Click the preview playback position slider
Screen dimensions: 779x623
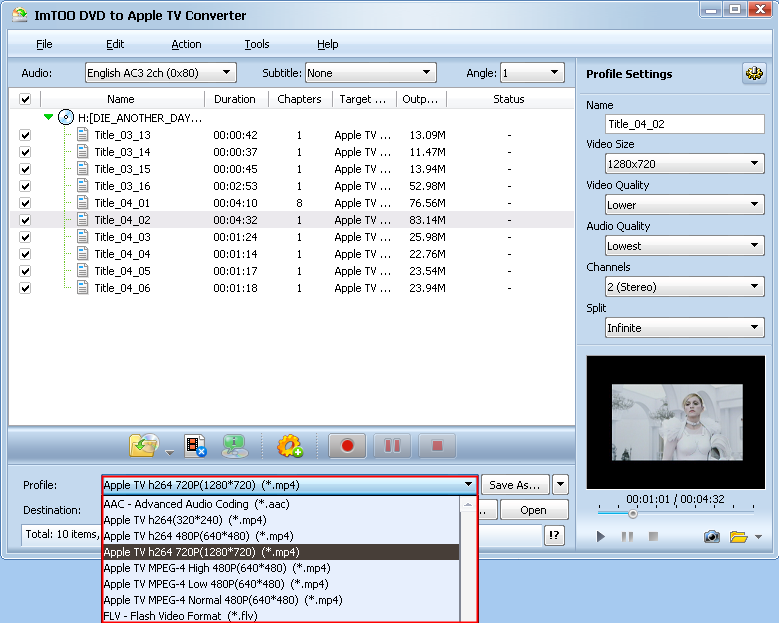pyautogui.click(x=632, y=513)
